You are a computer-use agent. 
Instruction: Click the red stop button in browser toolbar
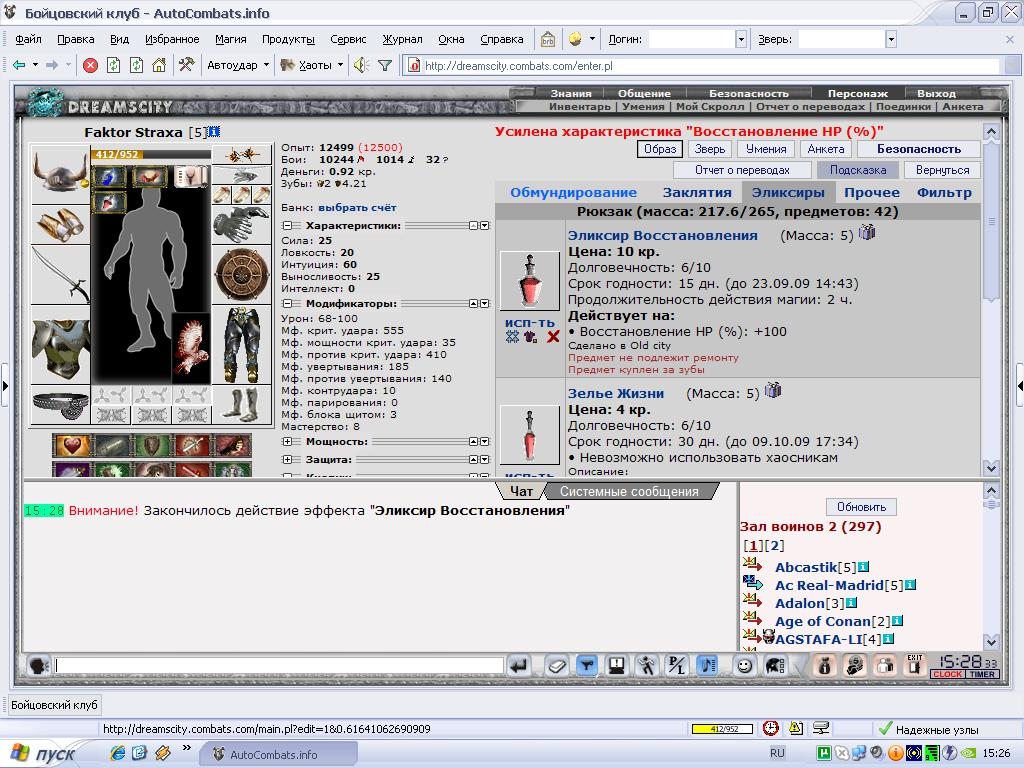[x=91, y=65]
